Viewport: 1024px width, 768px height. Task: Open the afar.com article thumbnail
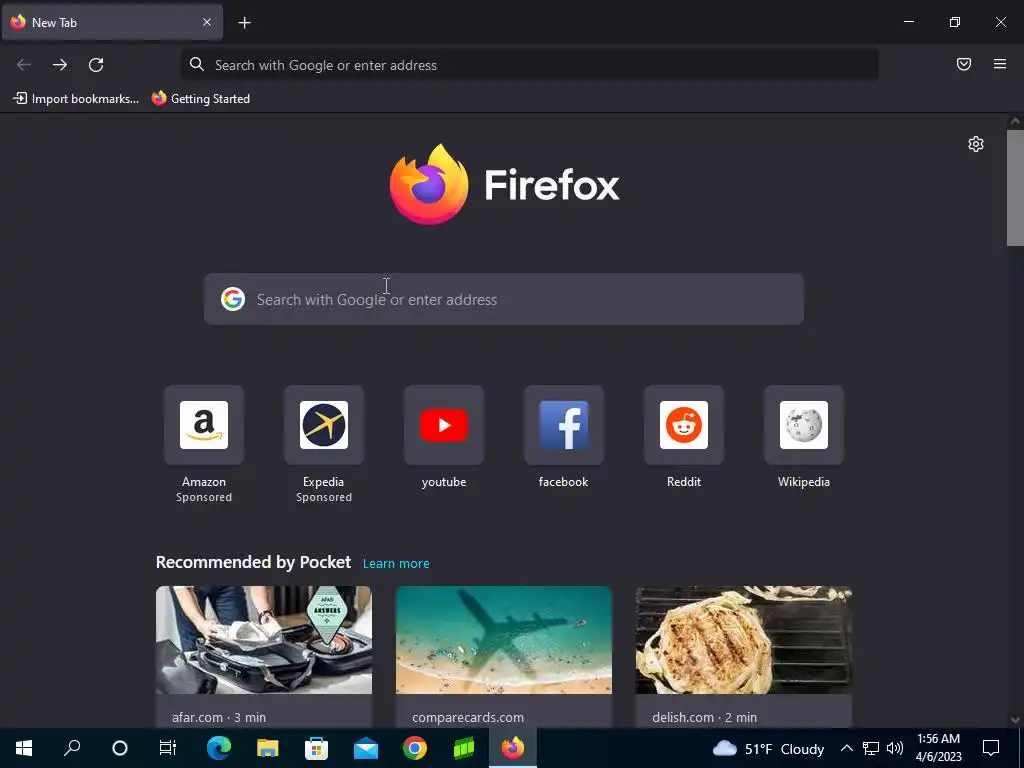point(264,640)
